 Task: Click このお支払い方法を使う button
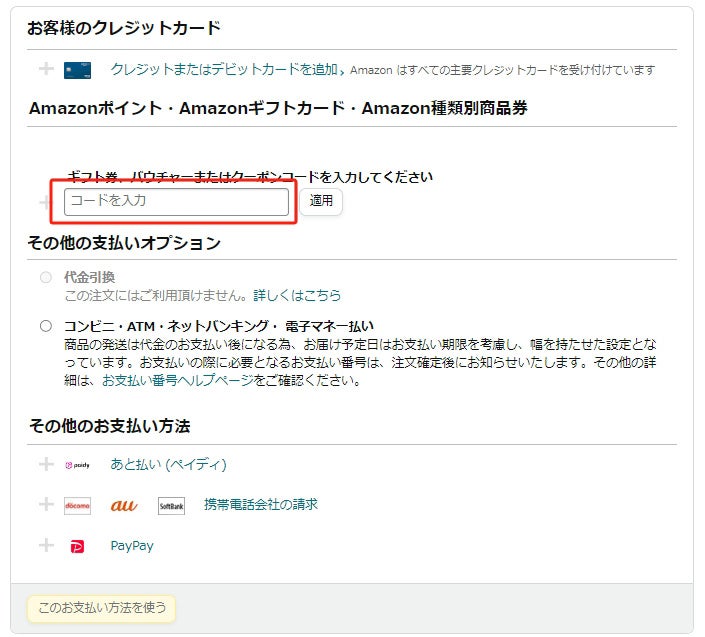pyautogui.click(x=102, y=608)
